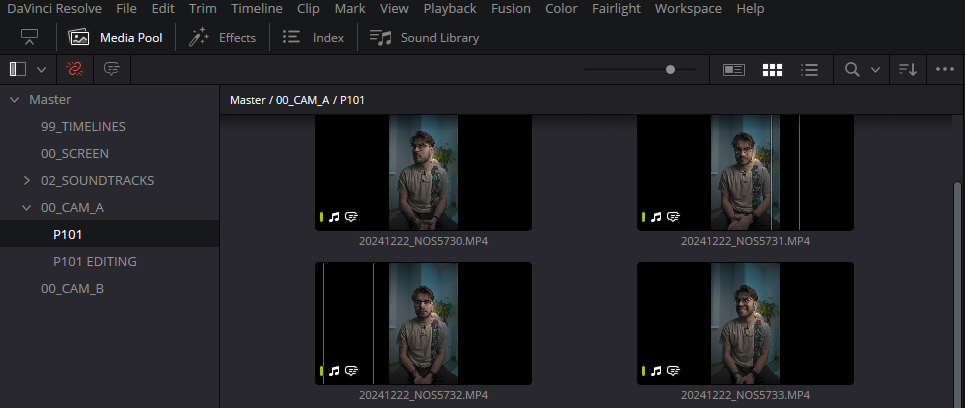Click the 20241222_NOS5730.MP4 file name
Screen dimensions: 965x408
[423, 241]
